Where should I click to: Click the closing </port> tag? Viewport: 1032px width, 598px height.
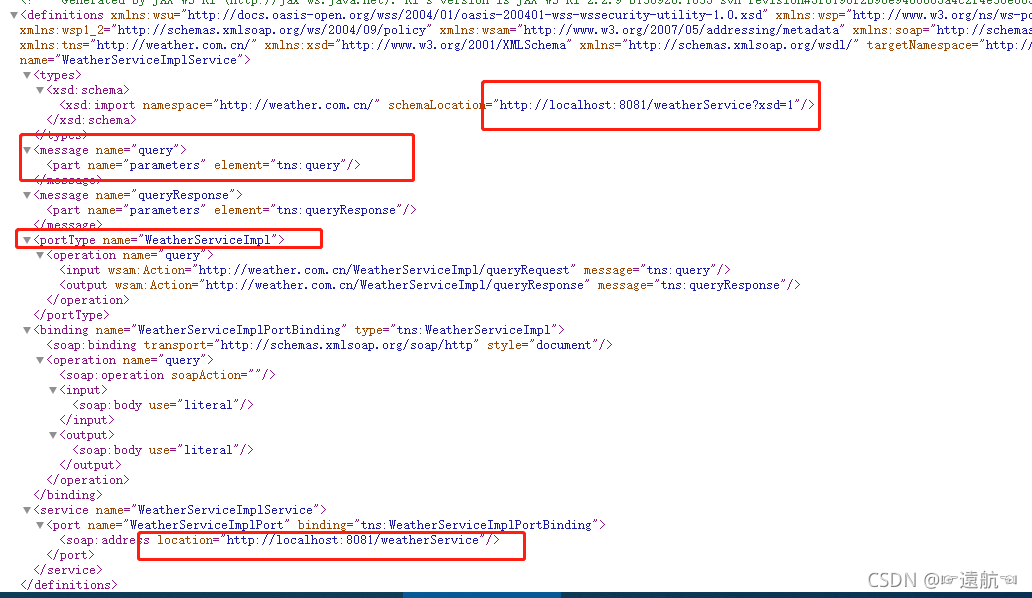pyautogui.click(x=70, y=555)
